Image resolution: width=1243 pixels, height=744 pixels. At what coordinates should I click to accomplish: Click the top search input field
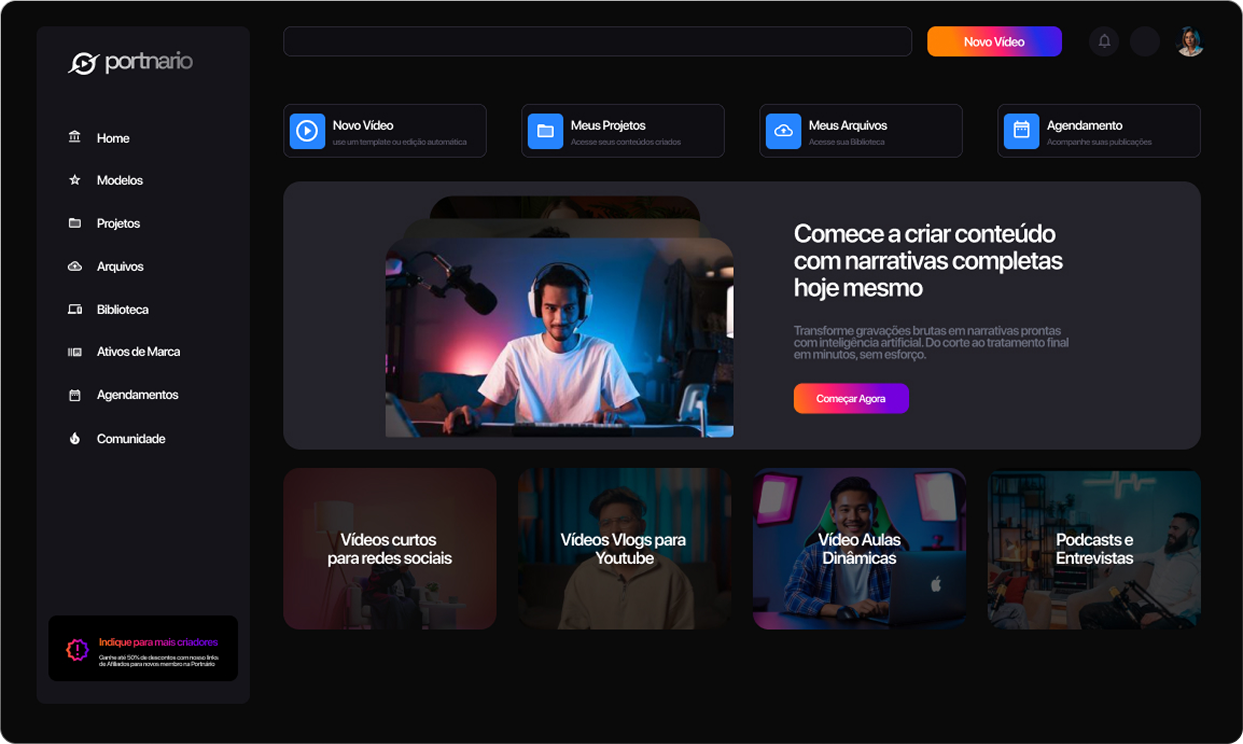click(x=597, y=41)
